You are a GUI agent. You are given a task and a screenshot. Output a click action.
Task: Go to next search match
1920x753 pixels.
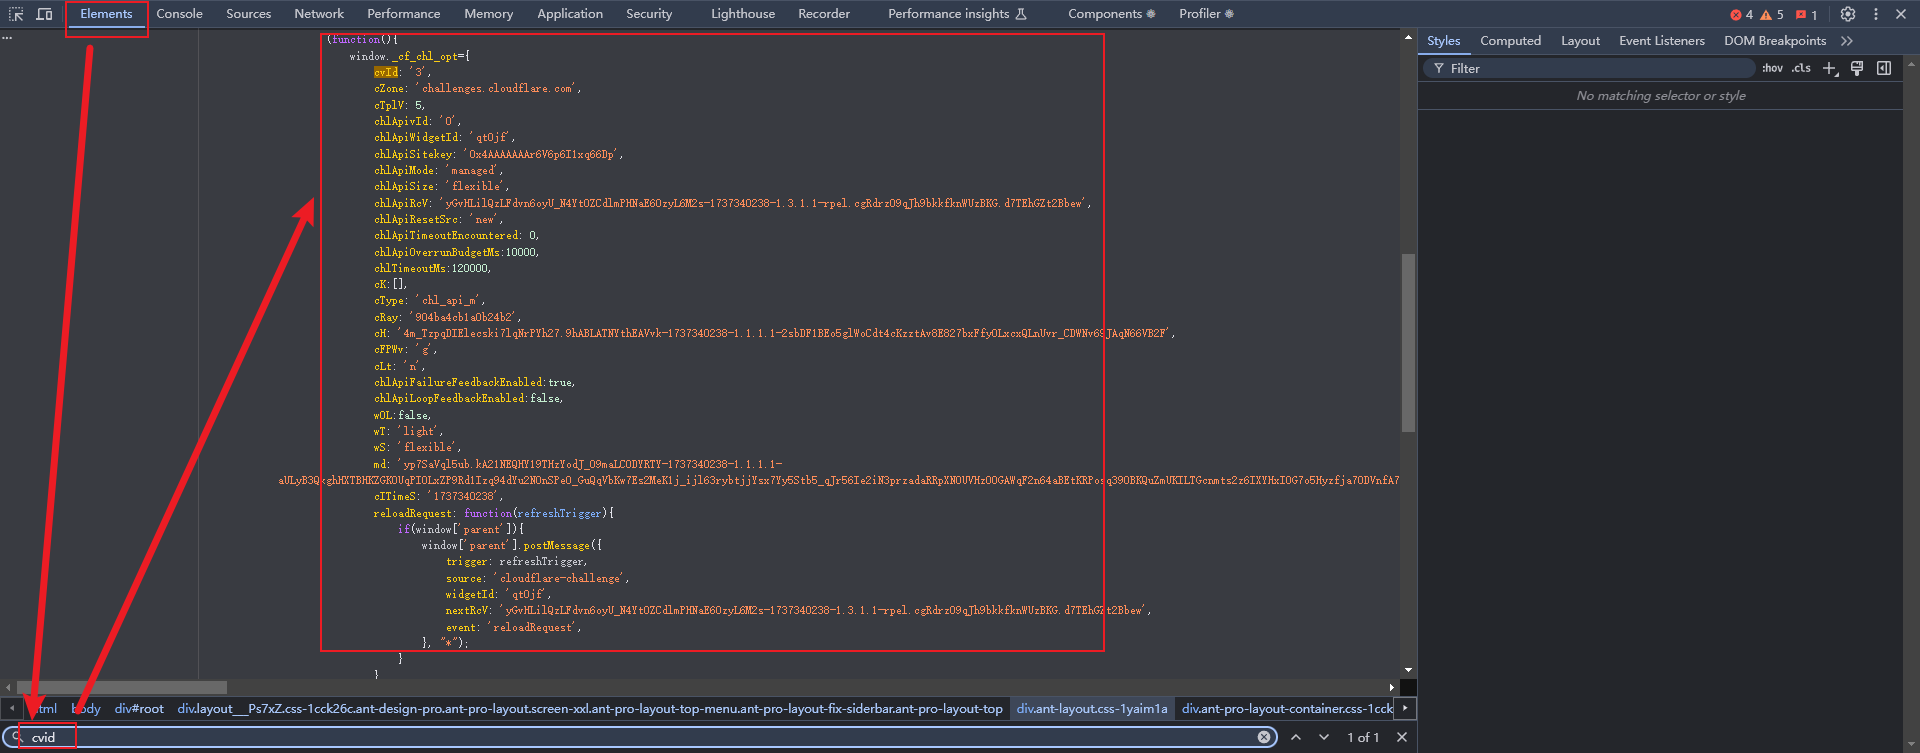(x=1324, y=737)
